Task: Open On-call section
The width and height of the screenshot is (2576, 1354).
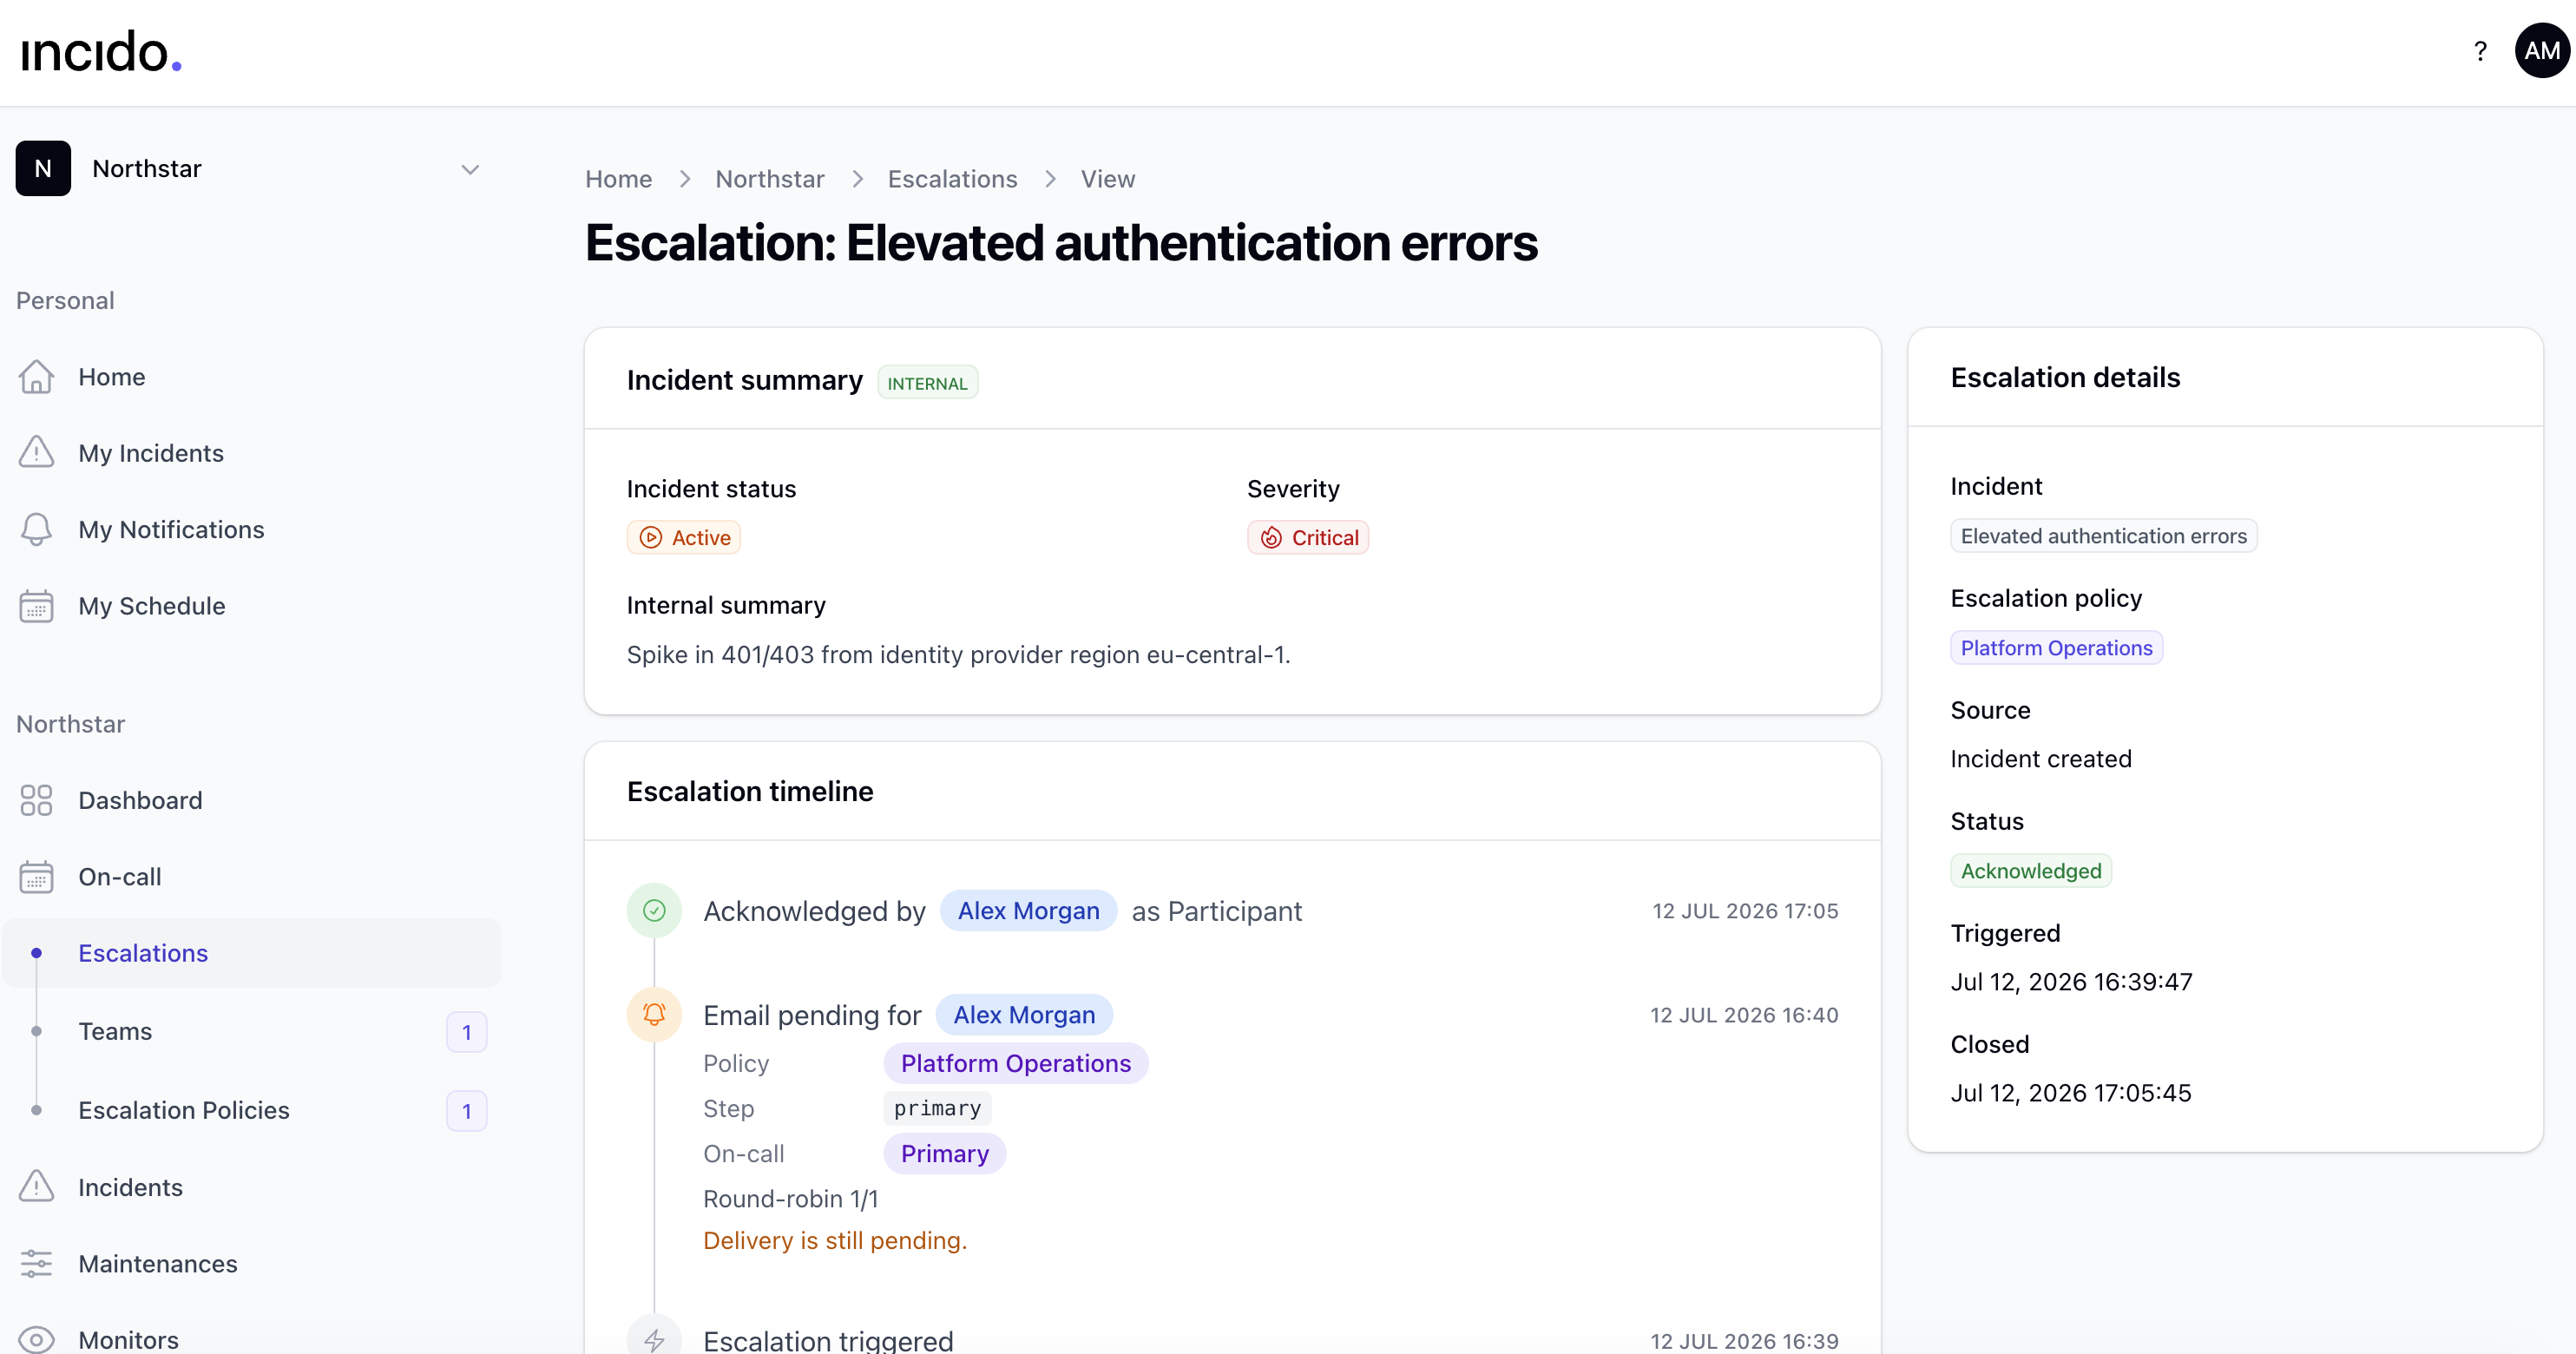Action: click(119, 877)
